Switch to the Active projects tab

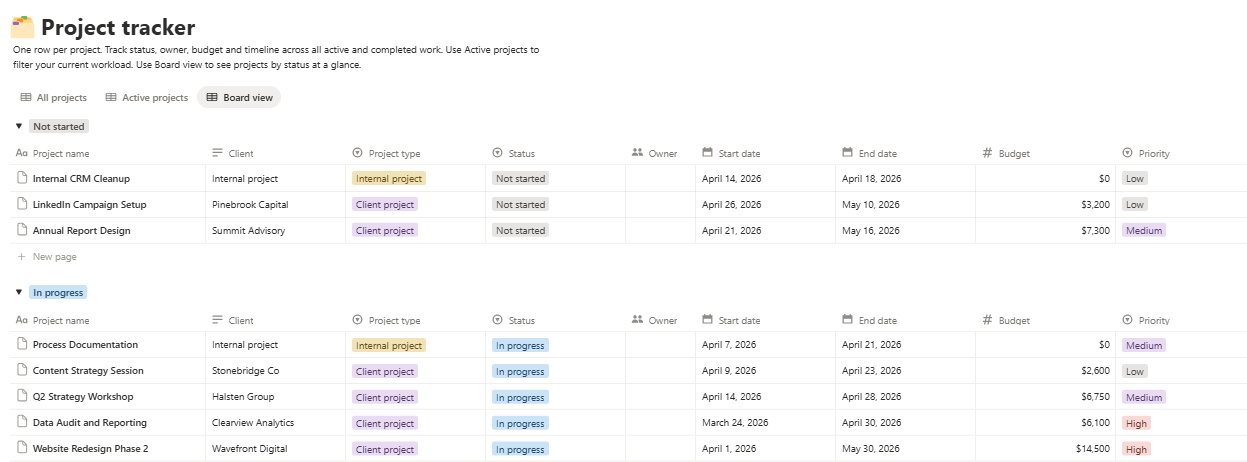pyautogui.click(x=146, y=98)
